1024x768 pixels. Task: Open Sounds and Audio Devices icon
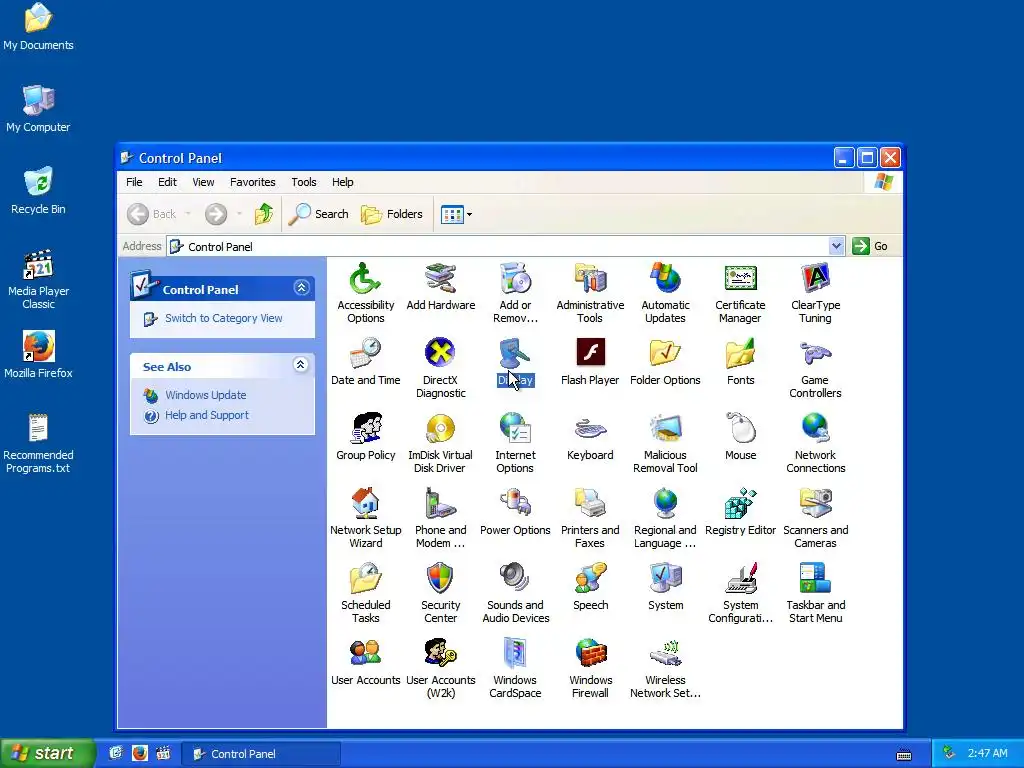pyautogui.click(x=515, y=579)
